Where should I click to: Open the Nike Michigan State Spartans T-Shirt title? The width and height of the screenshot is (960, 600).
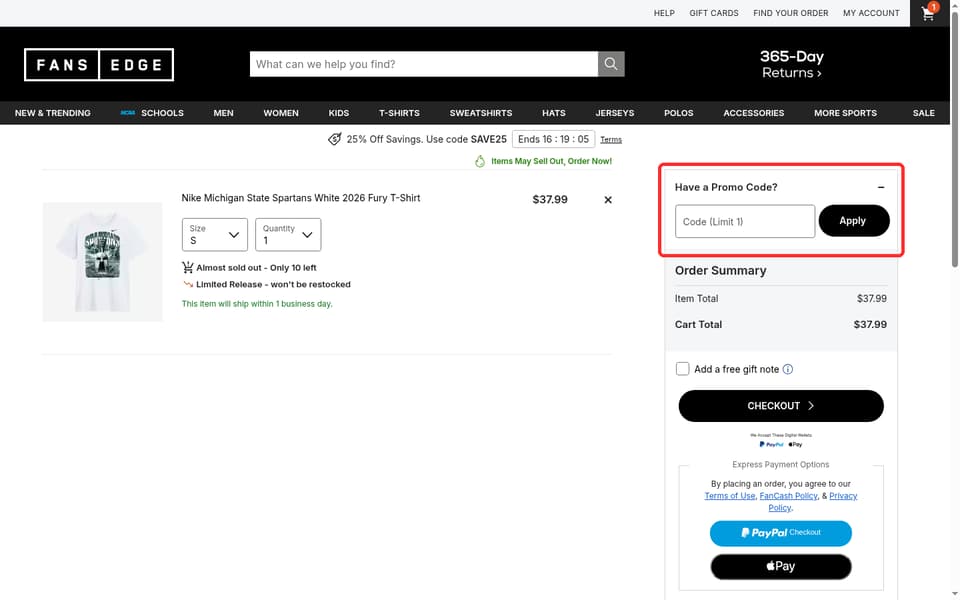coord(301,198)
